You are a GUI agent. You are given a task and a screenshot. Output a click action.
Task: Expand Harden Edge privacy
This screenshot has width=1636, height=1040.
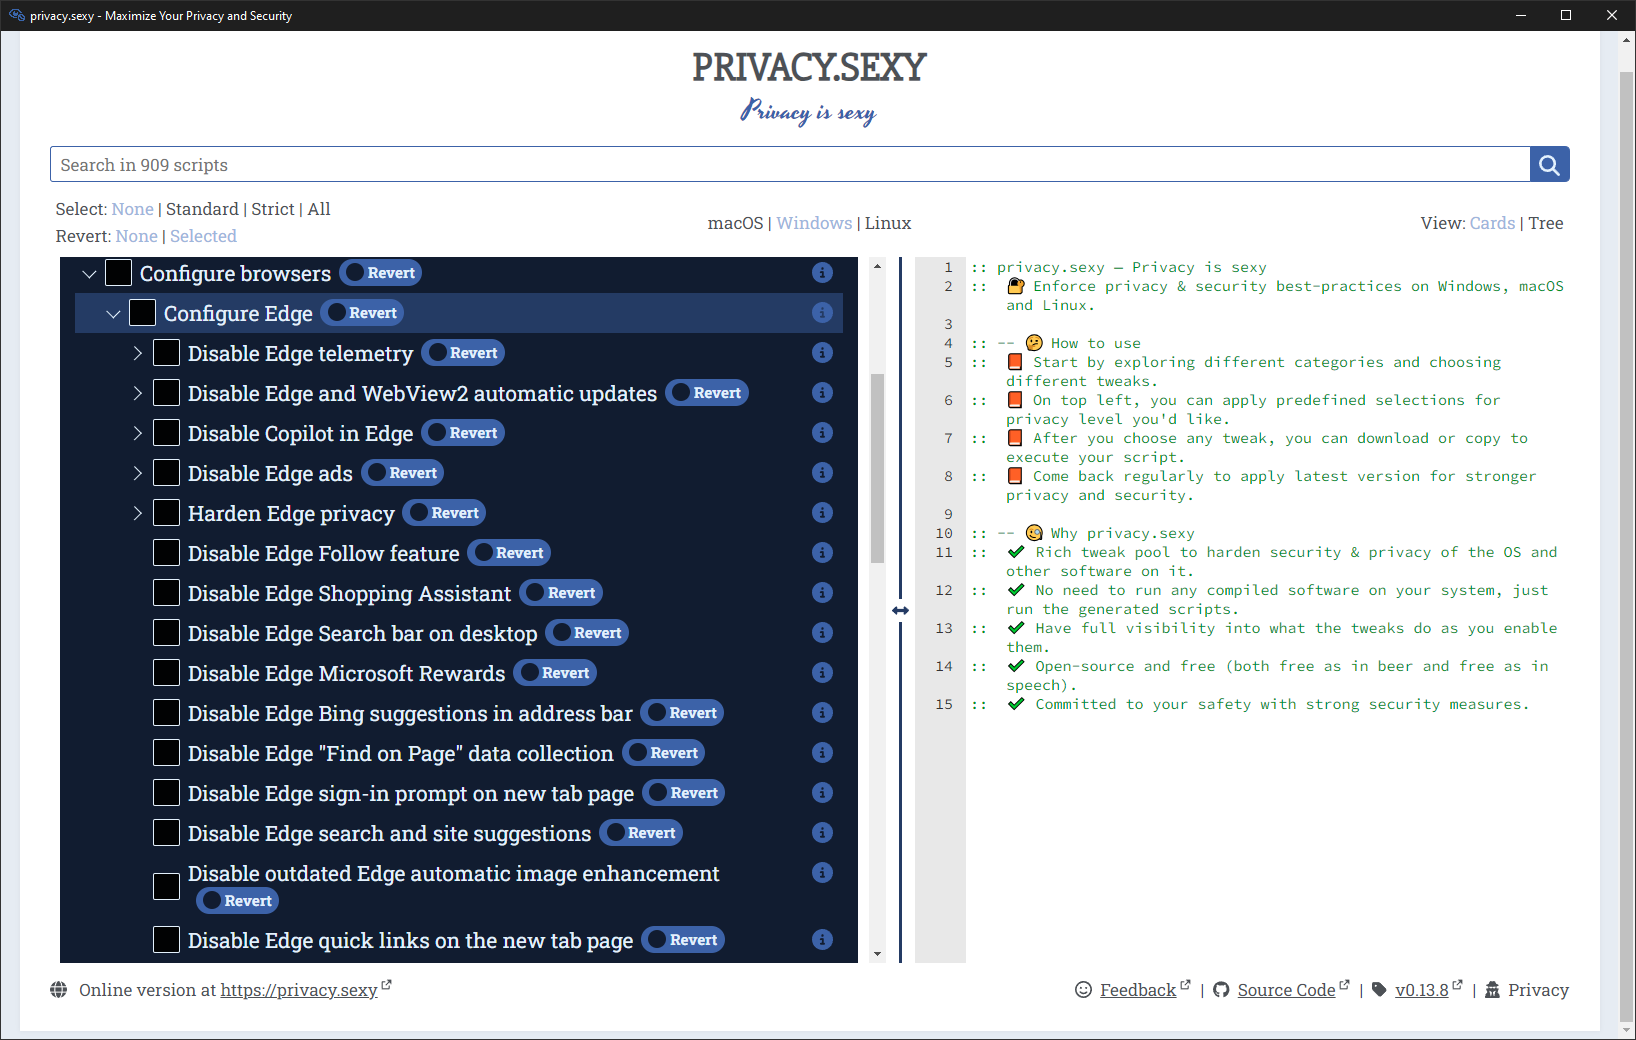coord(137,513)
